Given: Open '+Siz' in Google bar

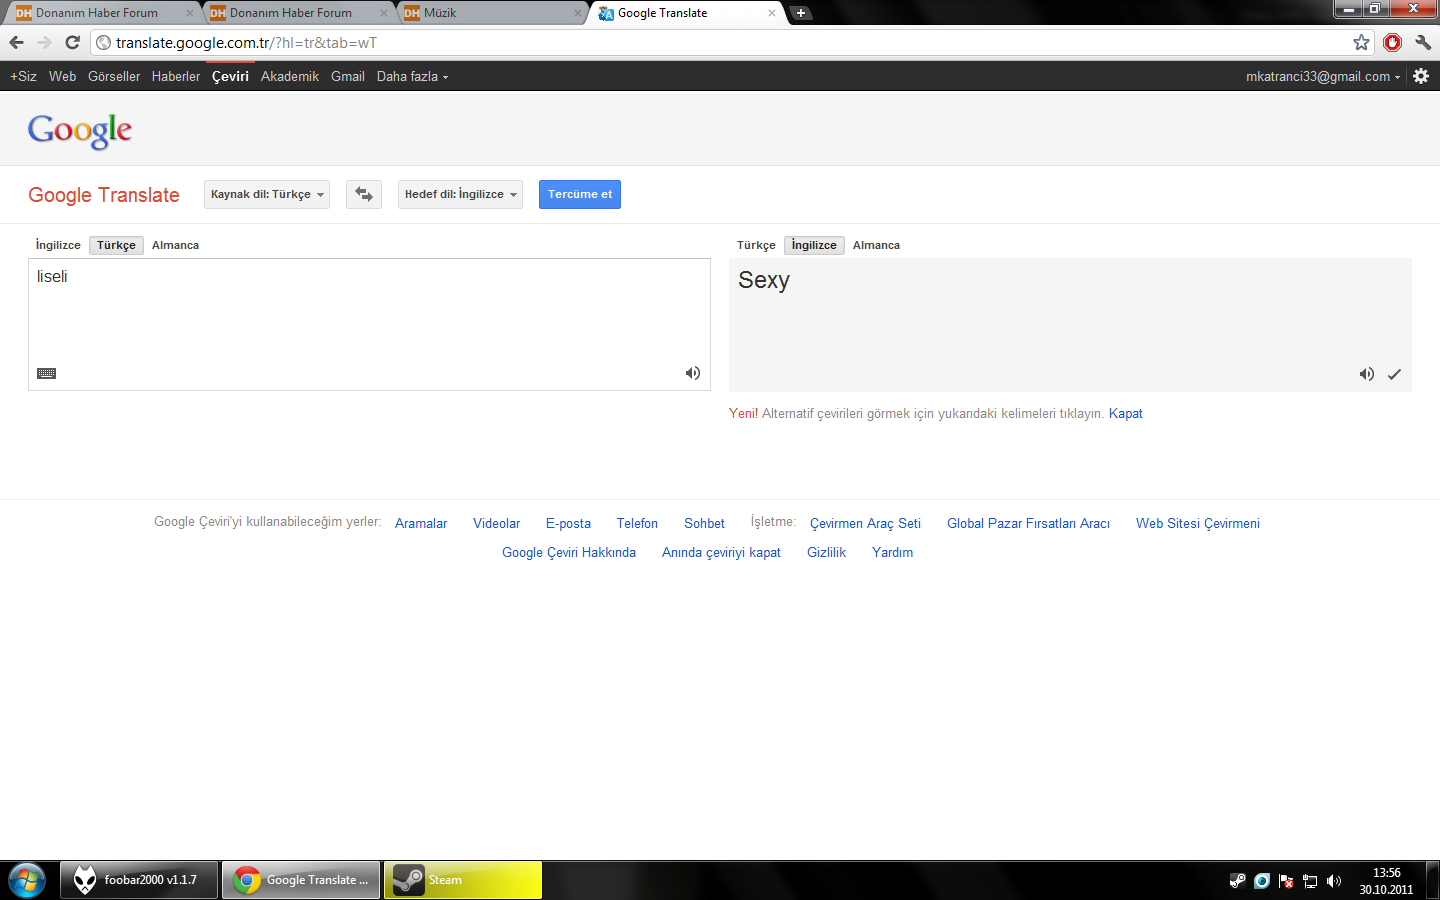Looking at the screenshot, I should coord(23,76).
